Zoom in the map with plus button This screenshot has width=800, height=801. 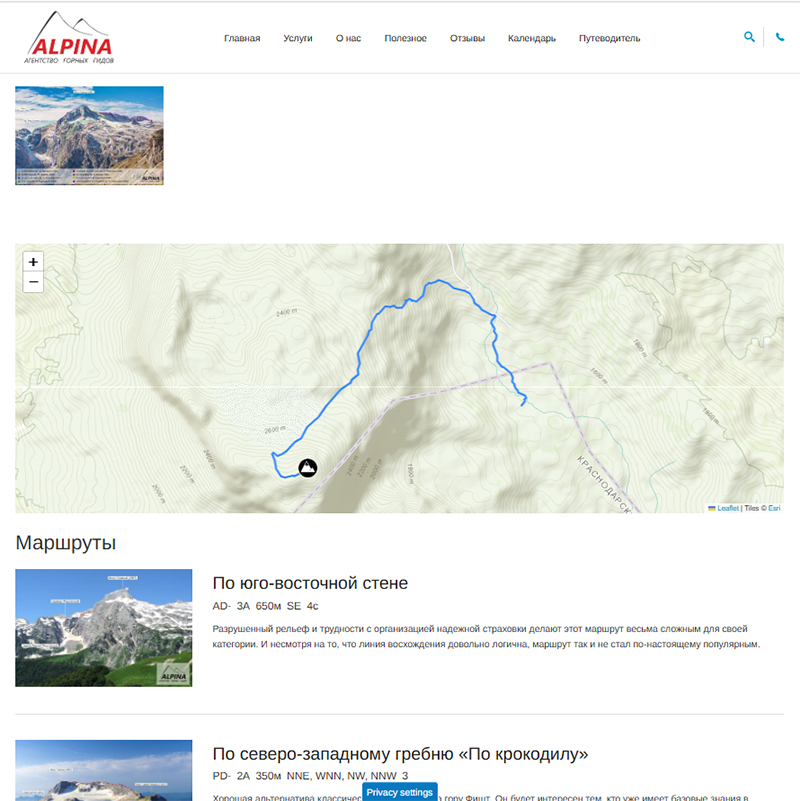point(33,262)
